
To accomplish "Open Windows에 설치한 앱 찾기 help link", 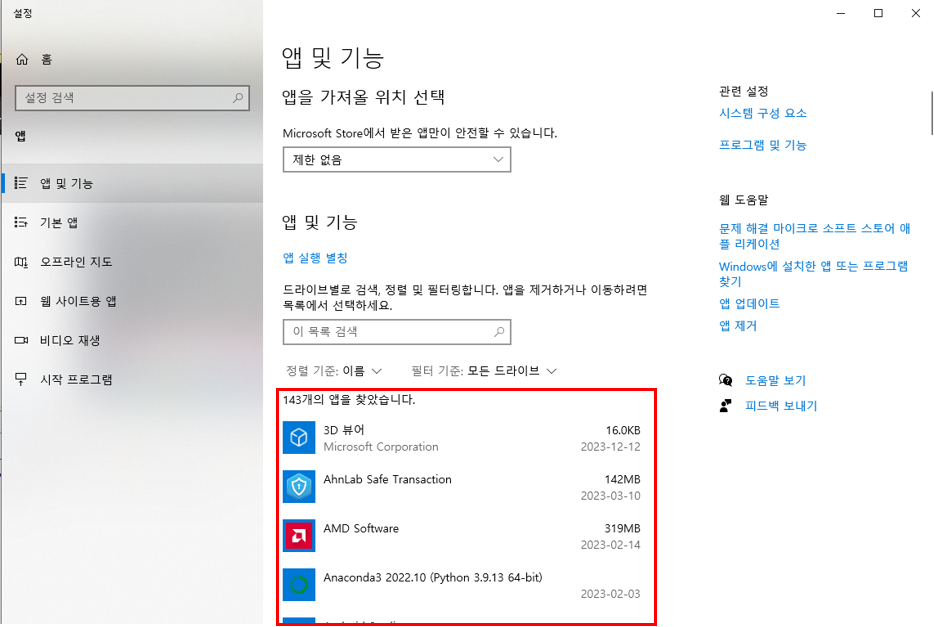I will pos(813,273).
